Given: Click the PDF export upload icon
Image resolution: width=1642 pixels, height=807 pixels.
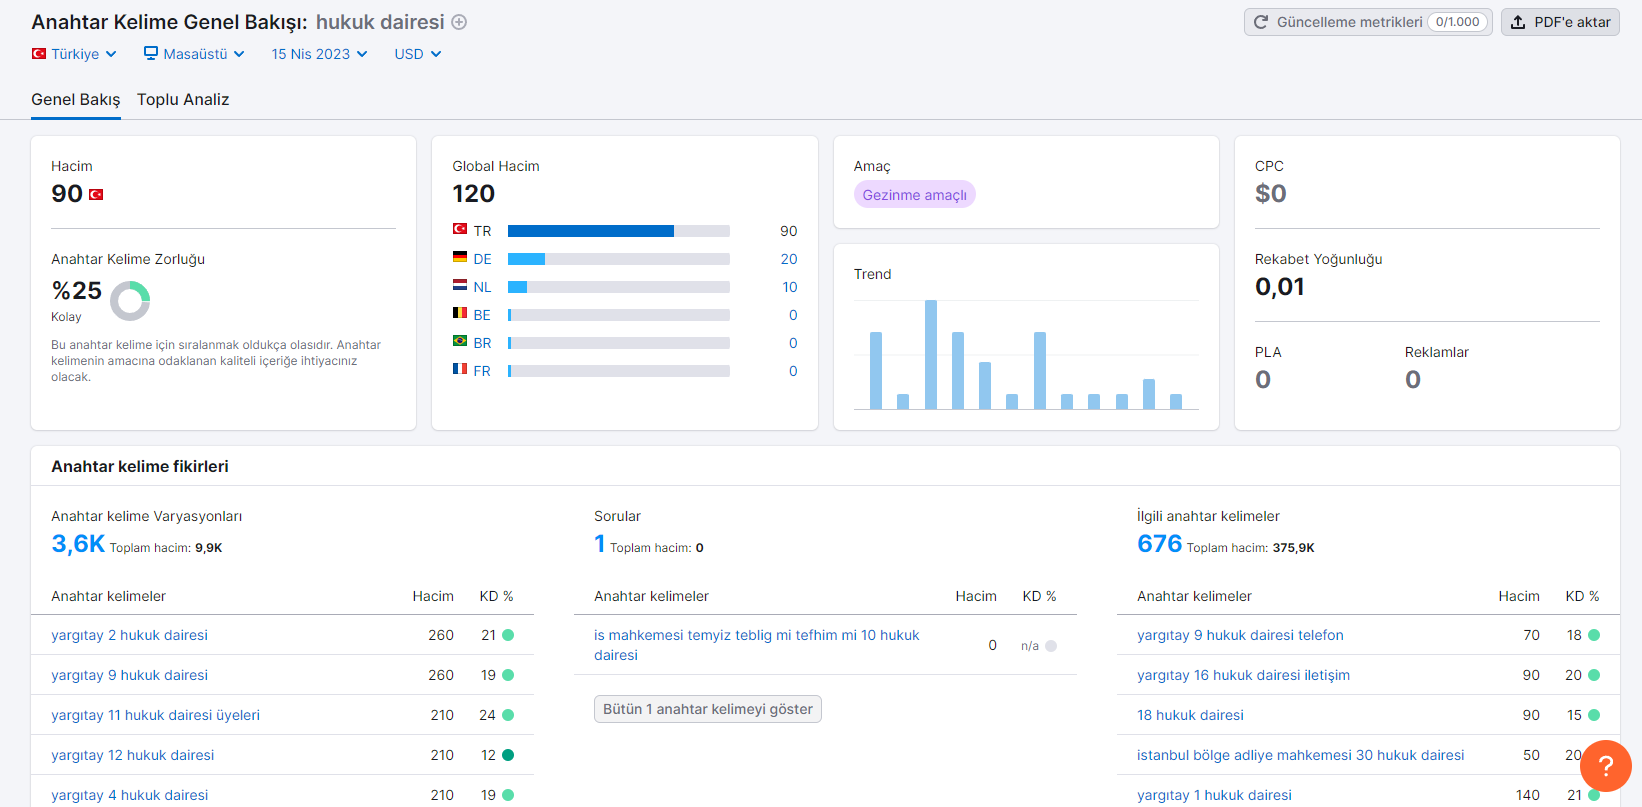Looking at the screenshot, I should point(1518,22).
